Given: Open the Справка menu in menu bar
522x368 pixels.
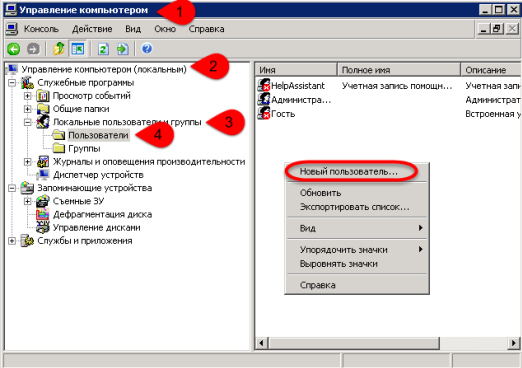Looking at the screenshot, I should (x=206, y=29).
